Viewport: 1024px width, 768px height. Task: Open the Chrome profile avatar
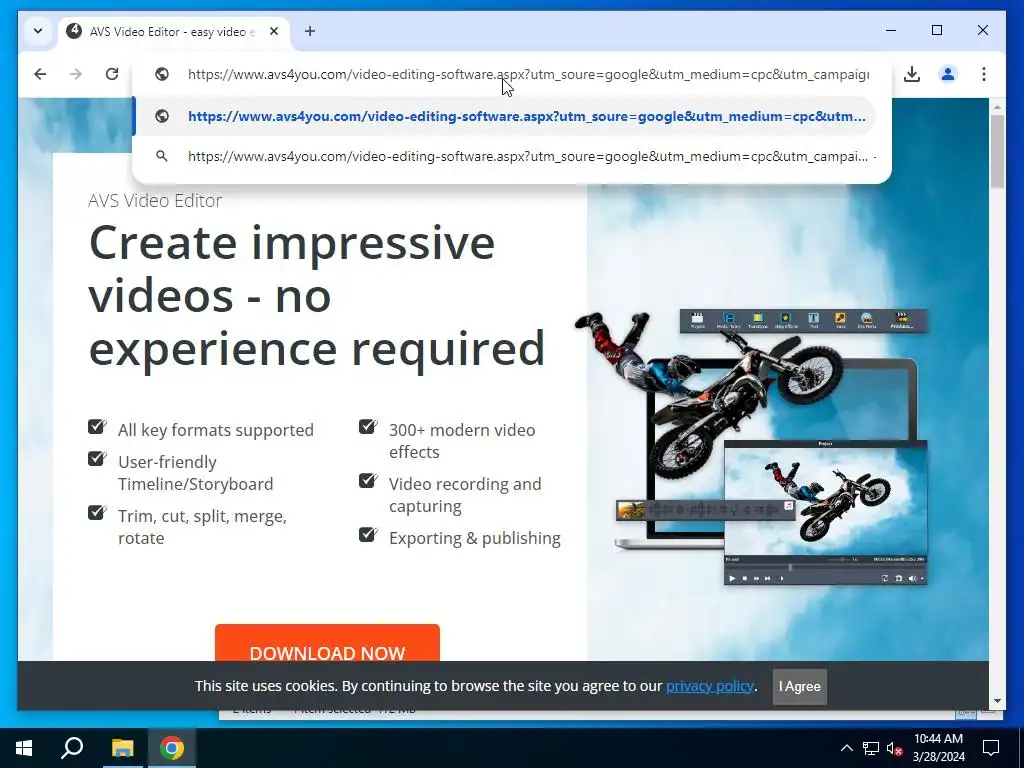[x=948, y=74]
